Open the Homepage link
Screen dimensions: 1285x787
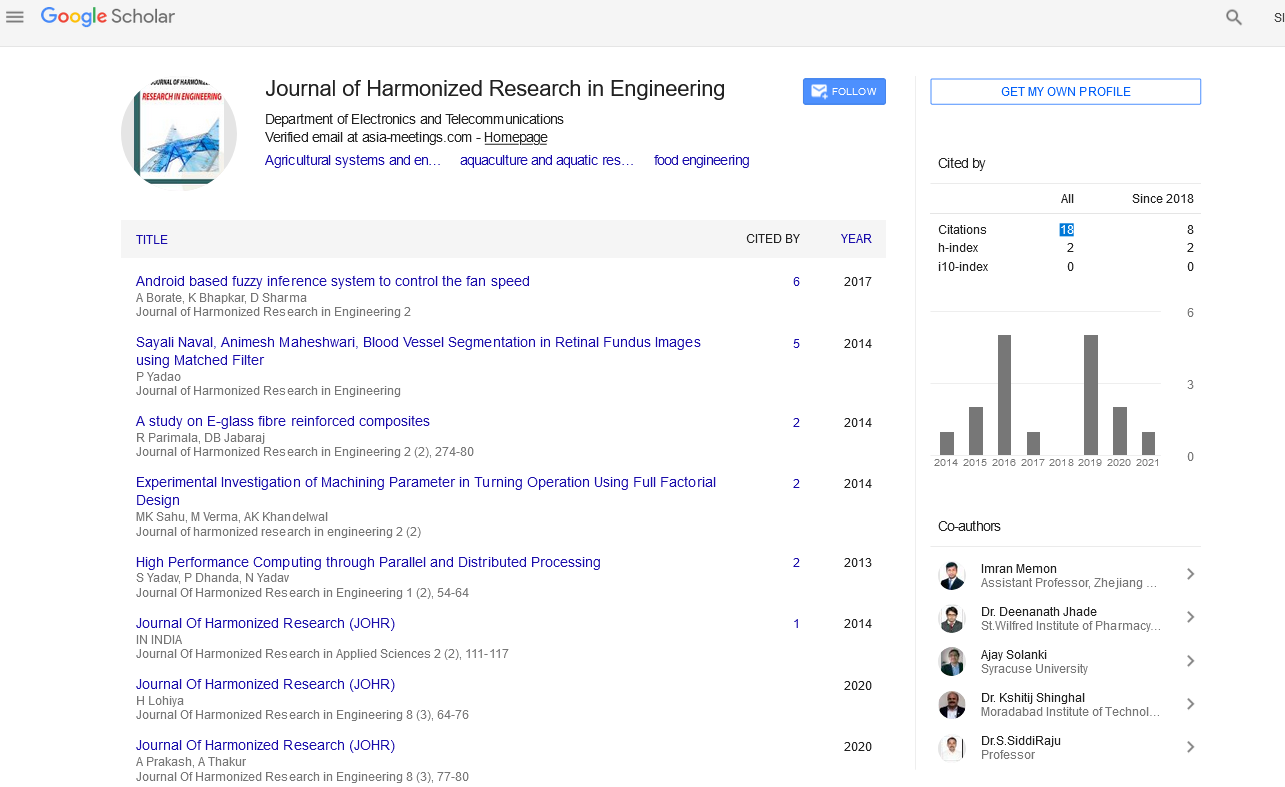[515, 138]
